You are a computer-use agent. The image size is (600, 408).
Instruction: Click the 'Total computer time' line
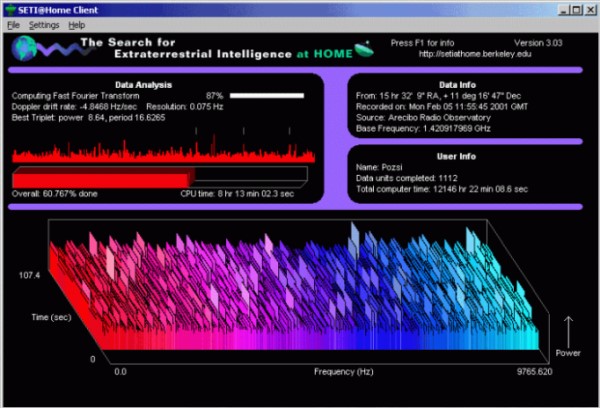[442, 189]
